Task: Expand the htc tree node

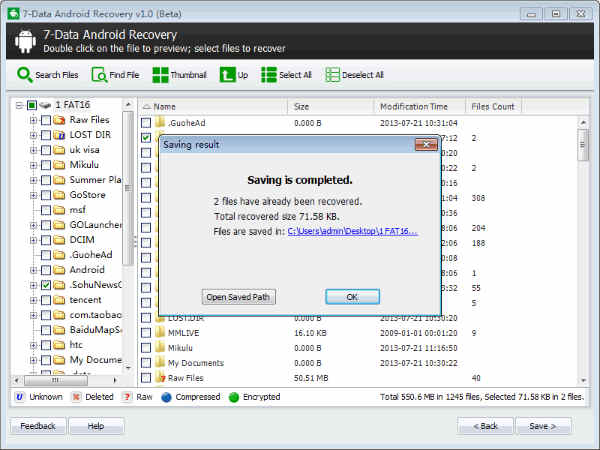Action: tap(33, 345)
